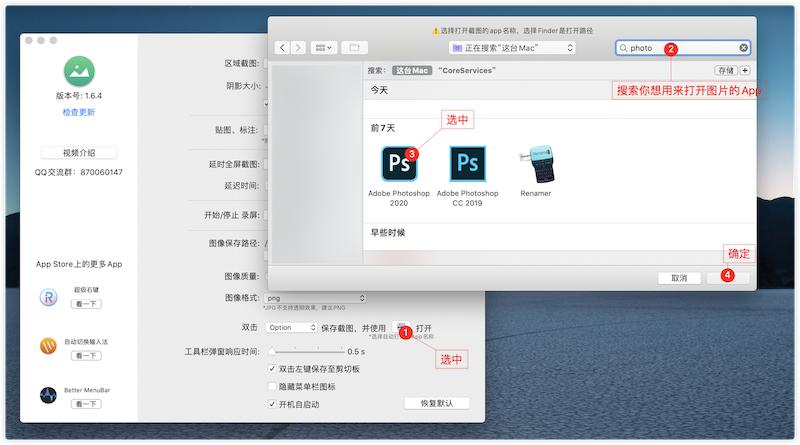This screenshot has height=445, width=800.
Task: Open the view mode selector in dialog
Action: pos(323,48)
